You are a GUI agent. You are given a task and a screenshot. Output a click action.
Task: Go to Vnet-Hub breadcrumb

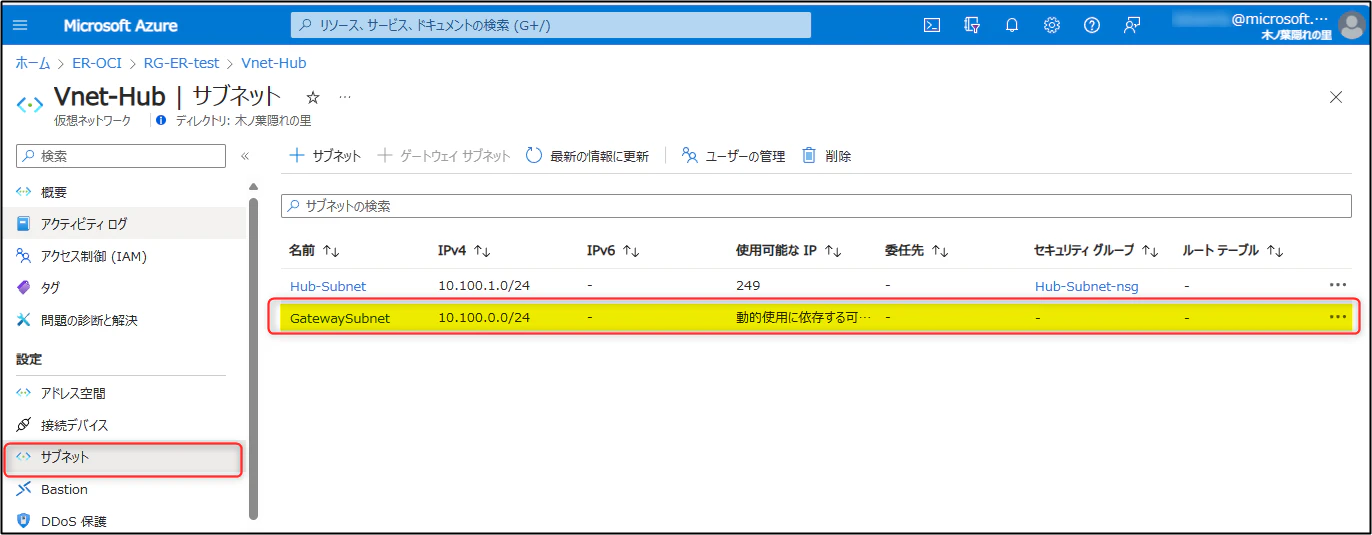[x=274, y=62]
